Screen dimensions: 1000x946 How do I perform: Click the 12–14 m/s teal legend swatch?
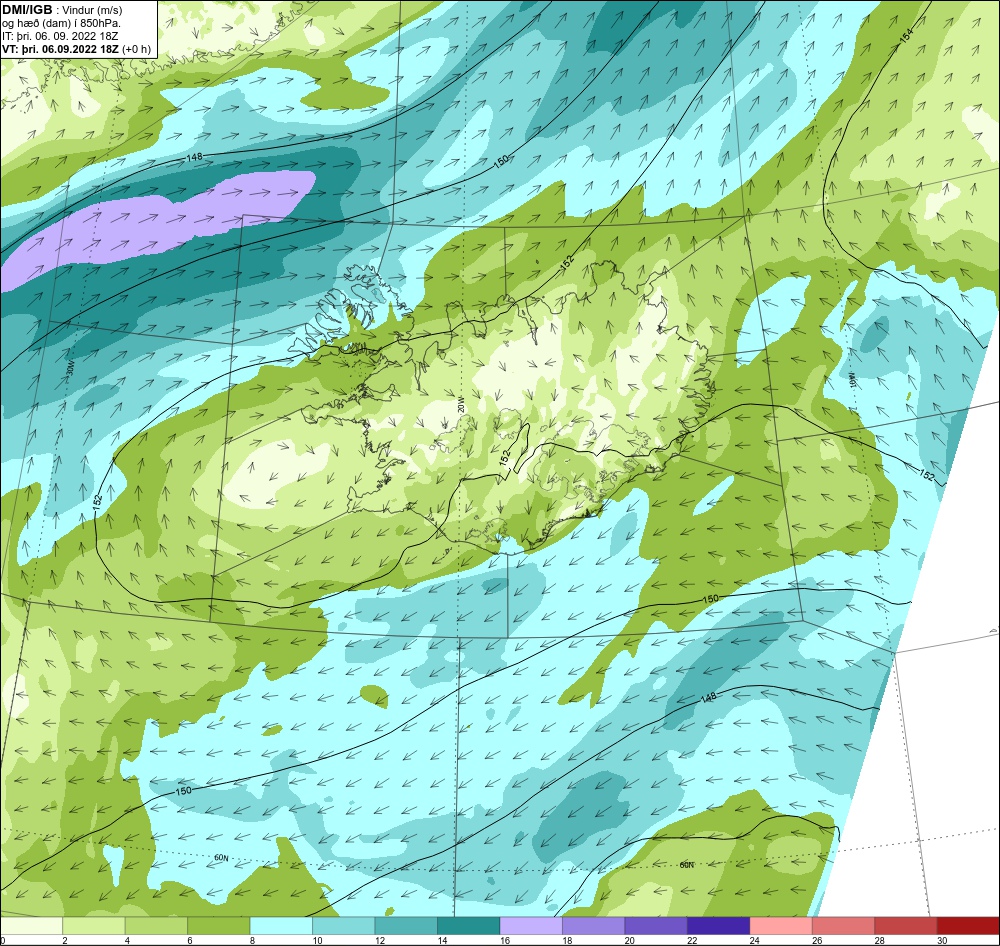pos(406,926)
